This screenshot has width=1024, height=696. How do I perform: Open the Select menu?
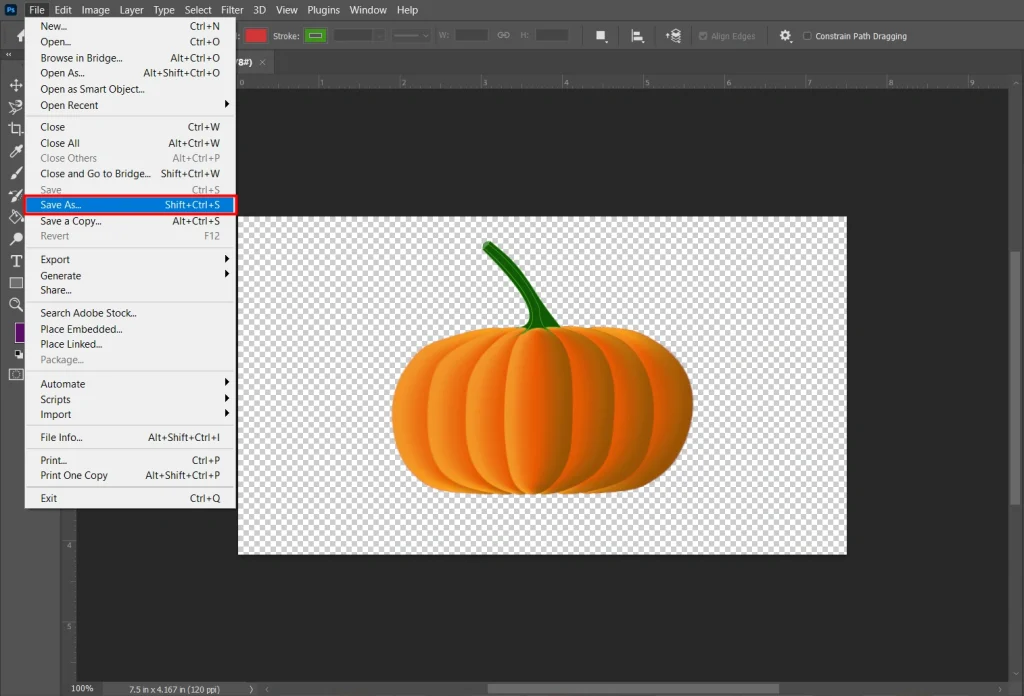(x=198, y=10)
